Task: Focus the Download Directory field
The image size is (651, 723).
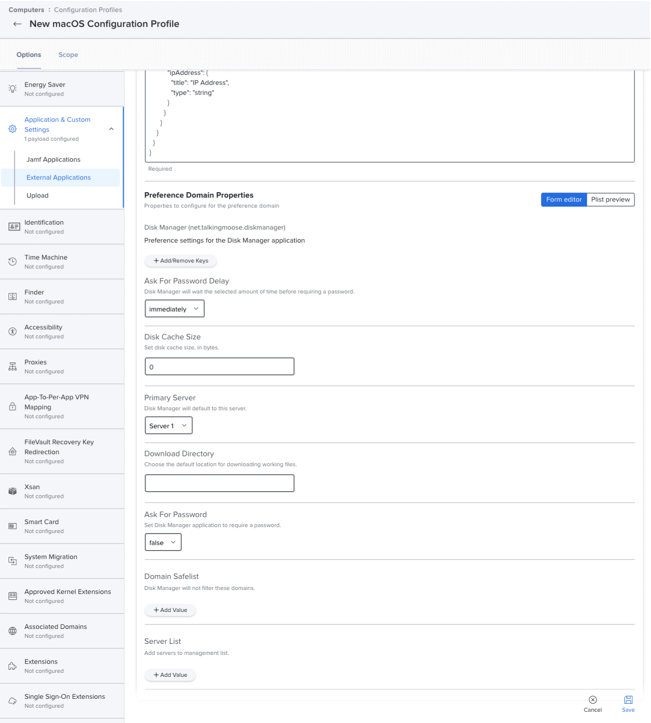Action: coord(219,483)
